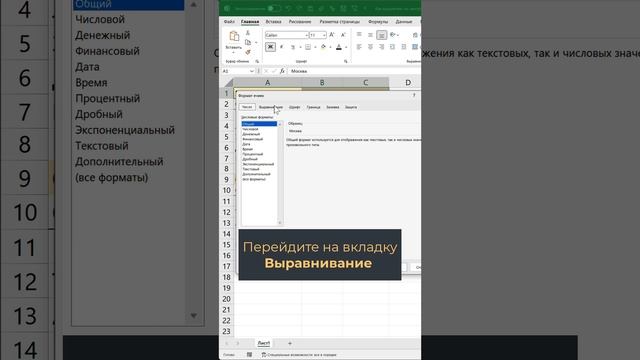Switch to the Формулы ribbon tab

coord(378,22)
